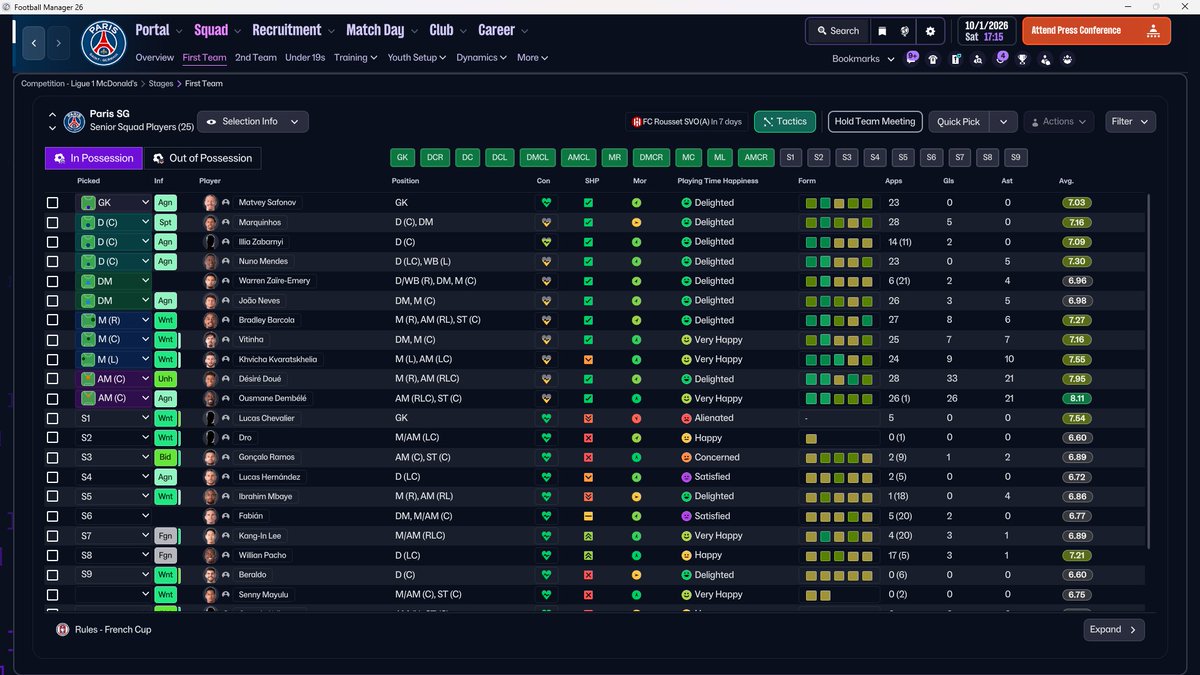Image resolution: width=1200 pixels, height=675 pixels.
Task: Select the DMCL position pill
Action: (x=538, y=157)
